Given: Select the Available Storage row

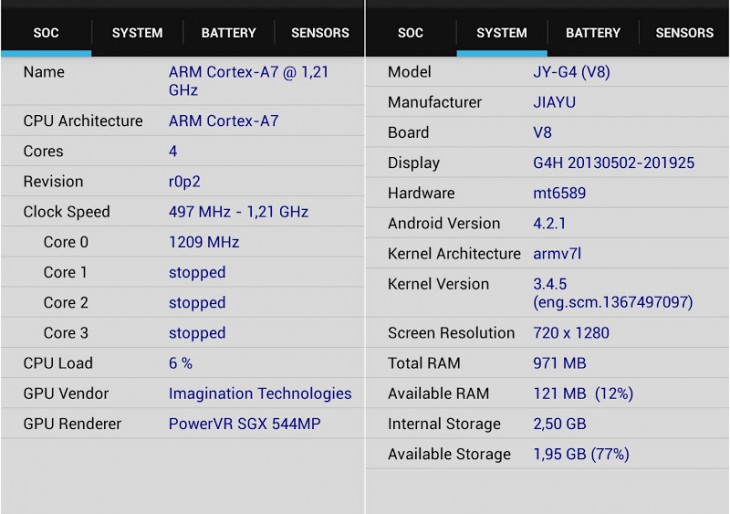Looking at the screenshot, I should pyautogui.click(x=547, y=454).
